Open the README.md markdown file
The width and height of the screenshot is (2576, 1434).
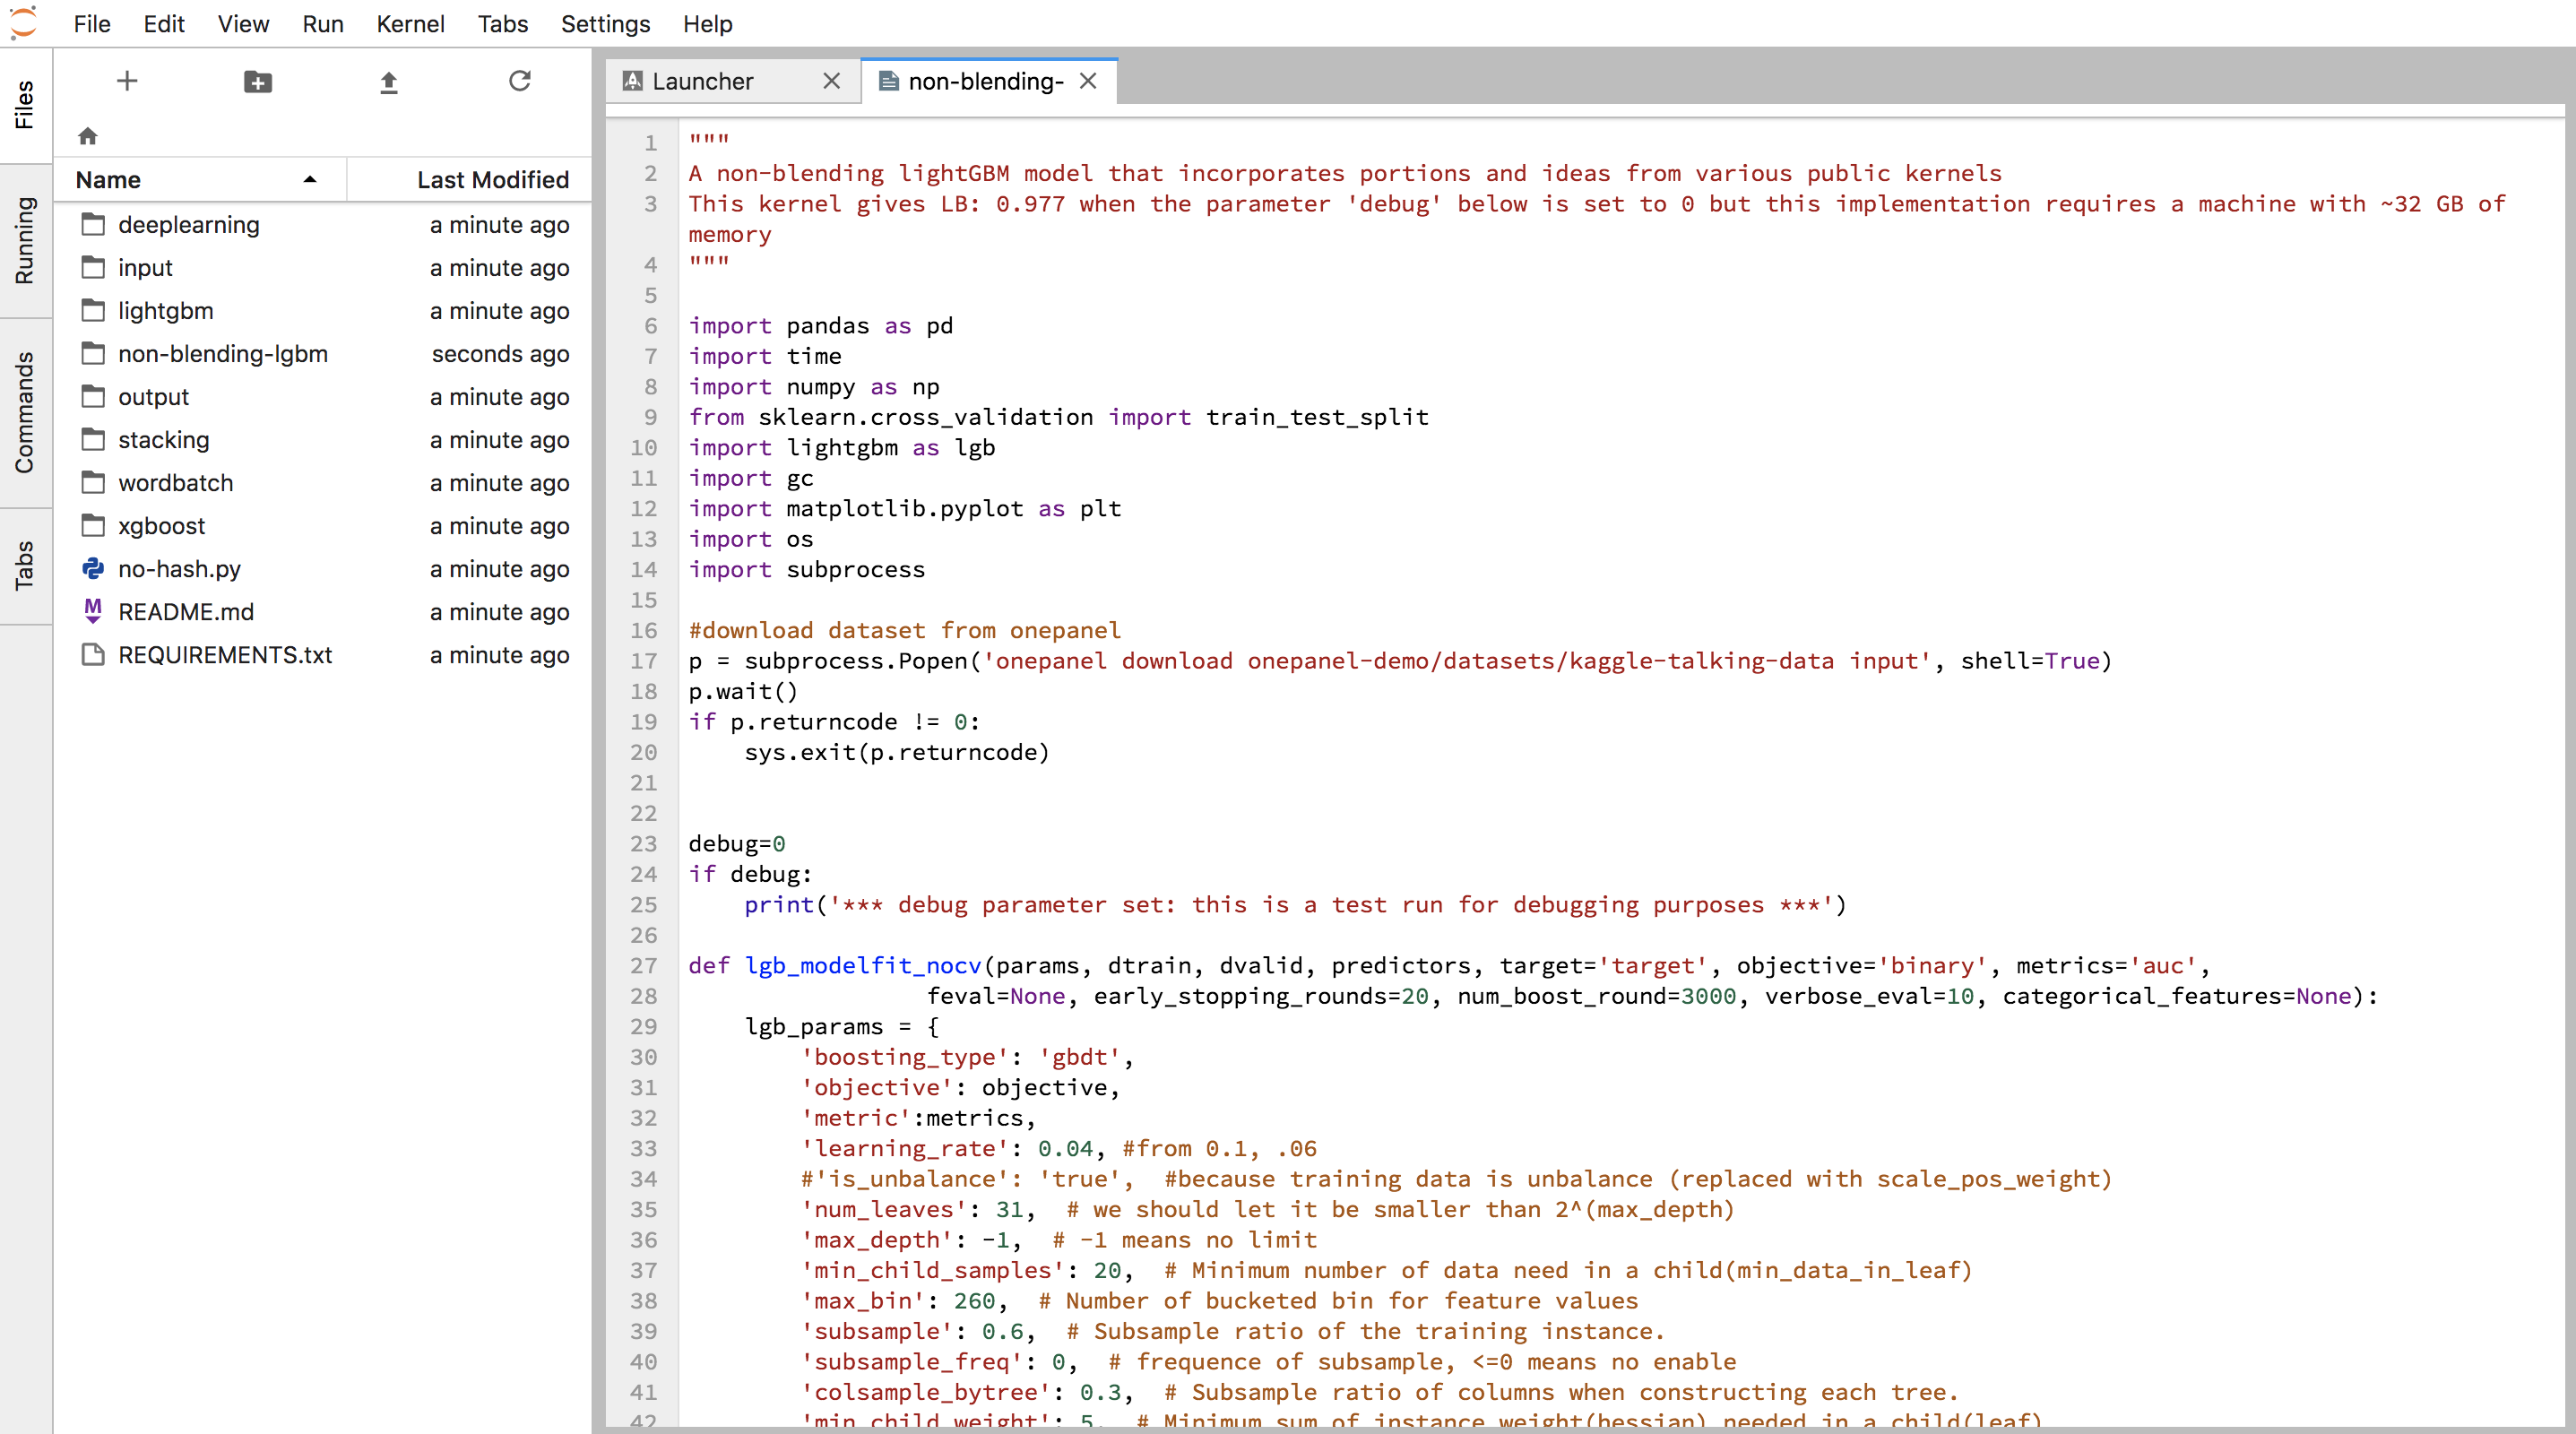(186, 612)
